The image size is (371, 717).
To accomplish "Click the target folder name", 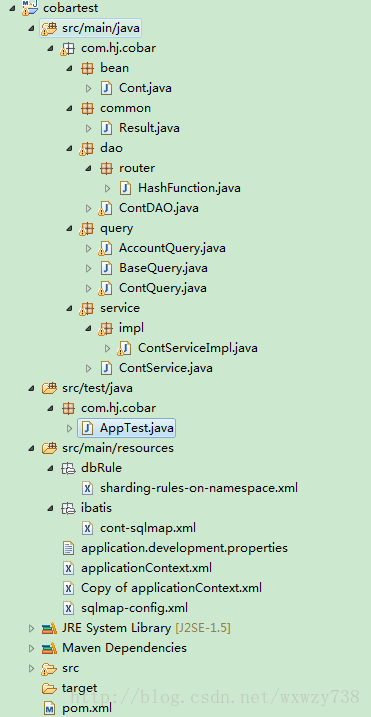I will (79, 688).
